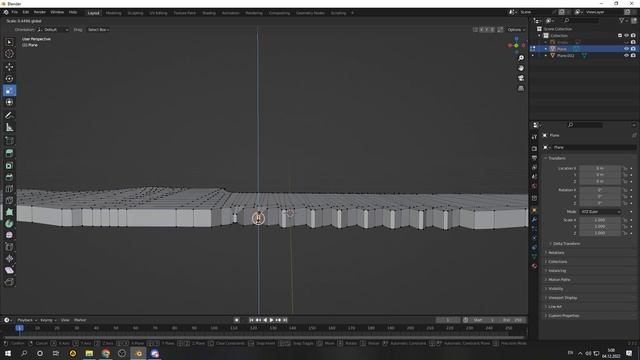Open the Render menu
The image size is (640, 360).
click(40, 13)
